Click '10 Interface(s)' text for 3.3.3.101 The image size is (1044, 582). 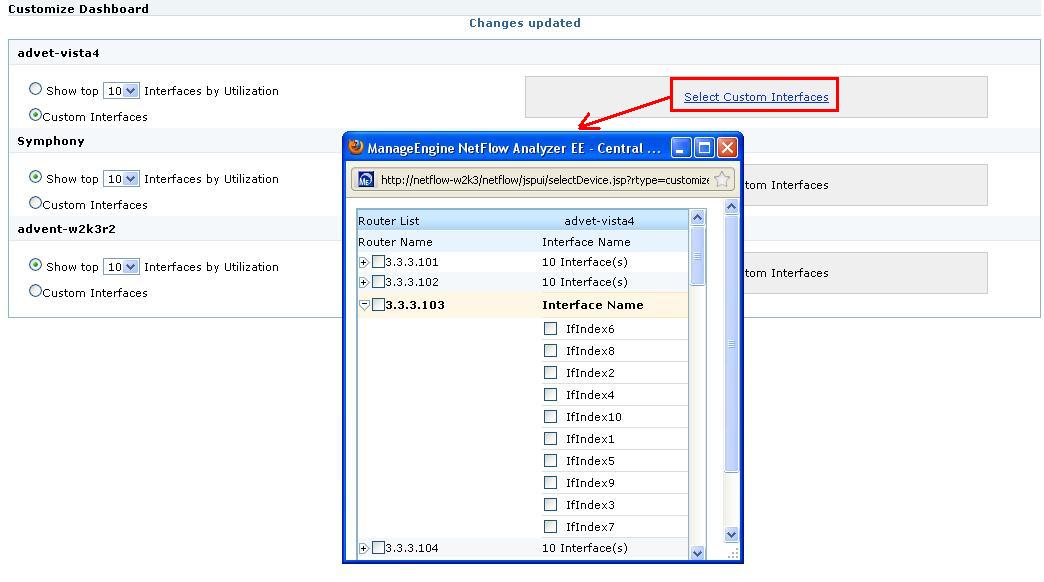click(585, 262)
